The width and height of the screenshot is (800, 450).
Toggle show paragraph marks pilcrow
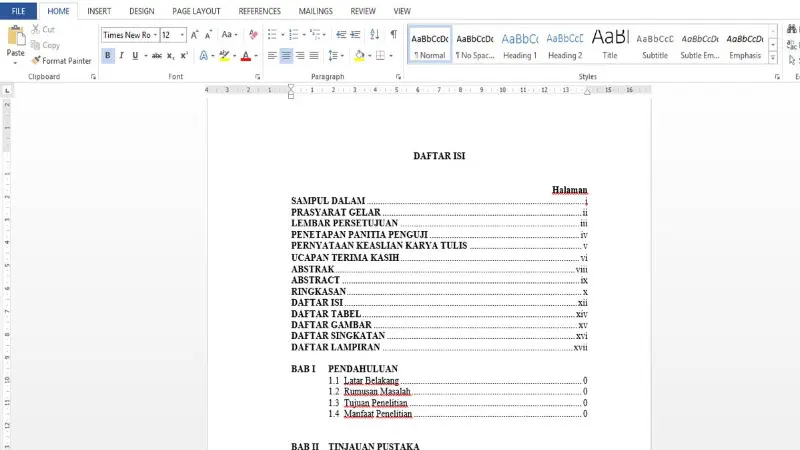394,35
